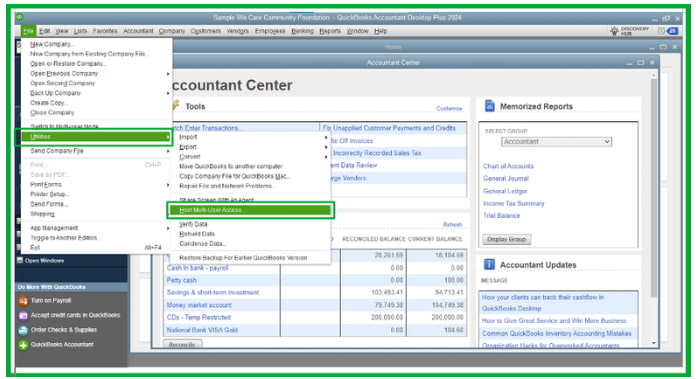Viewport: 696px width, 379px height.
Task: Click the Order Checks & Supplies icon
Action: click(x=23, y=330)
